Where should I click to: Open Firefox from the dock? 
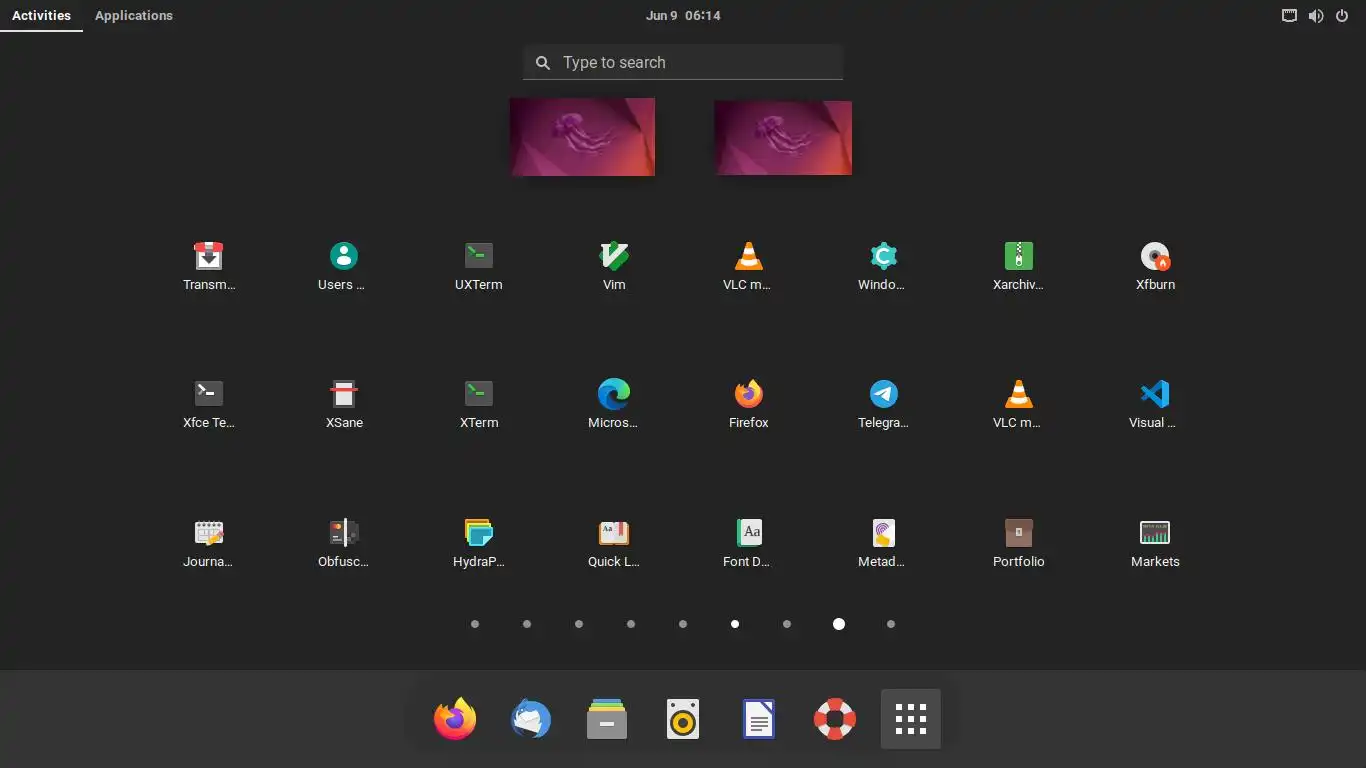tap(455, 719)
